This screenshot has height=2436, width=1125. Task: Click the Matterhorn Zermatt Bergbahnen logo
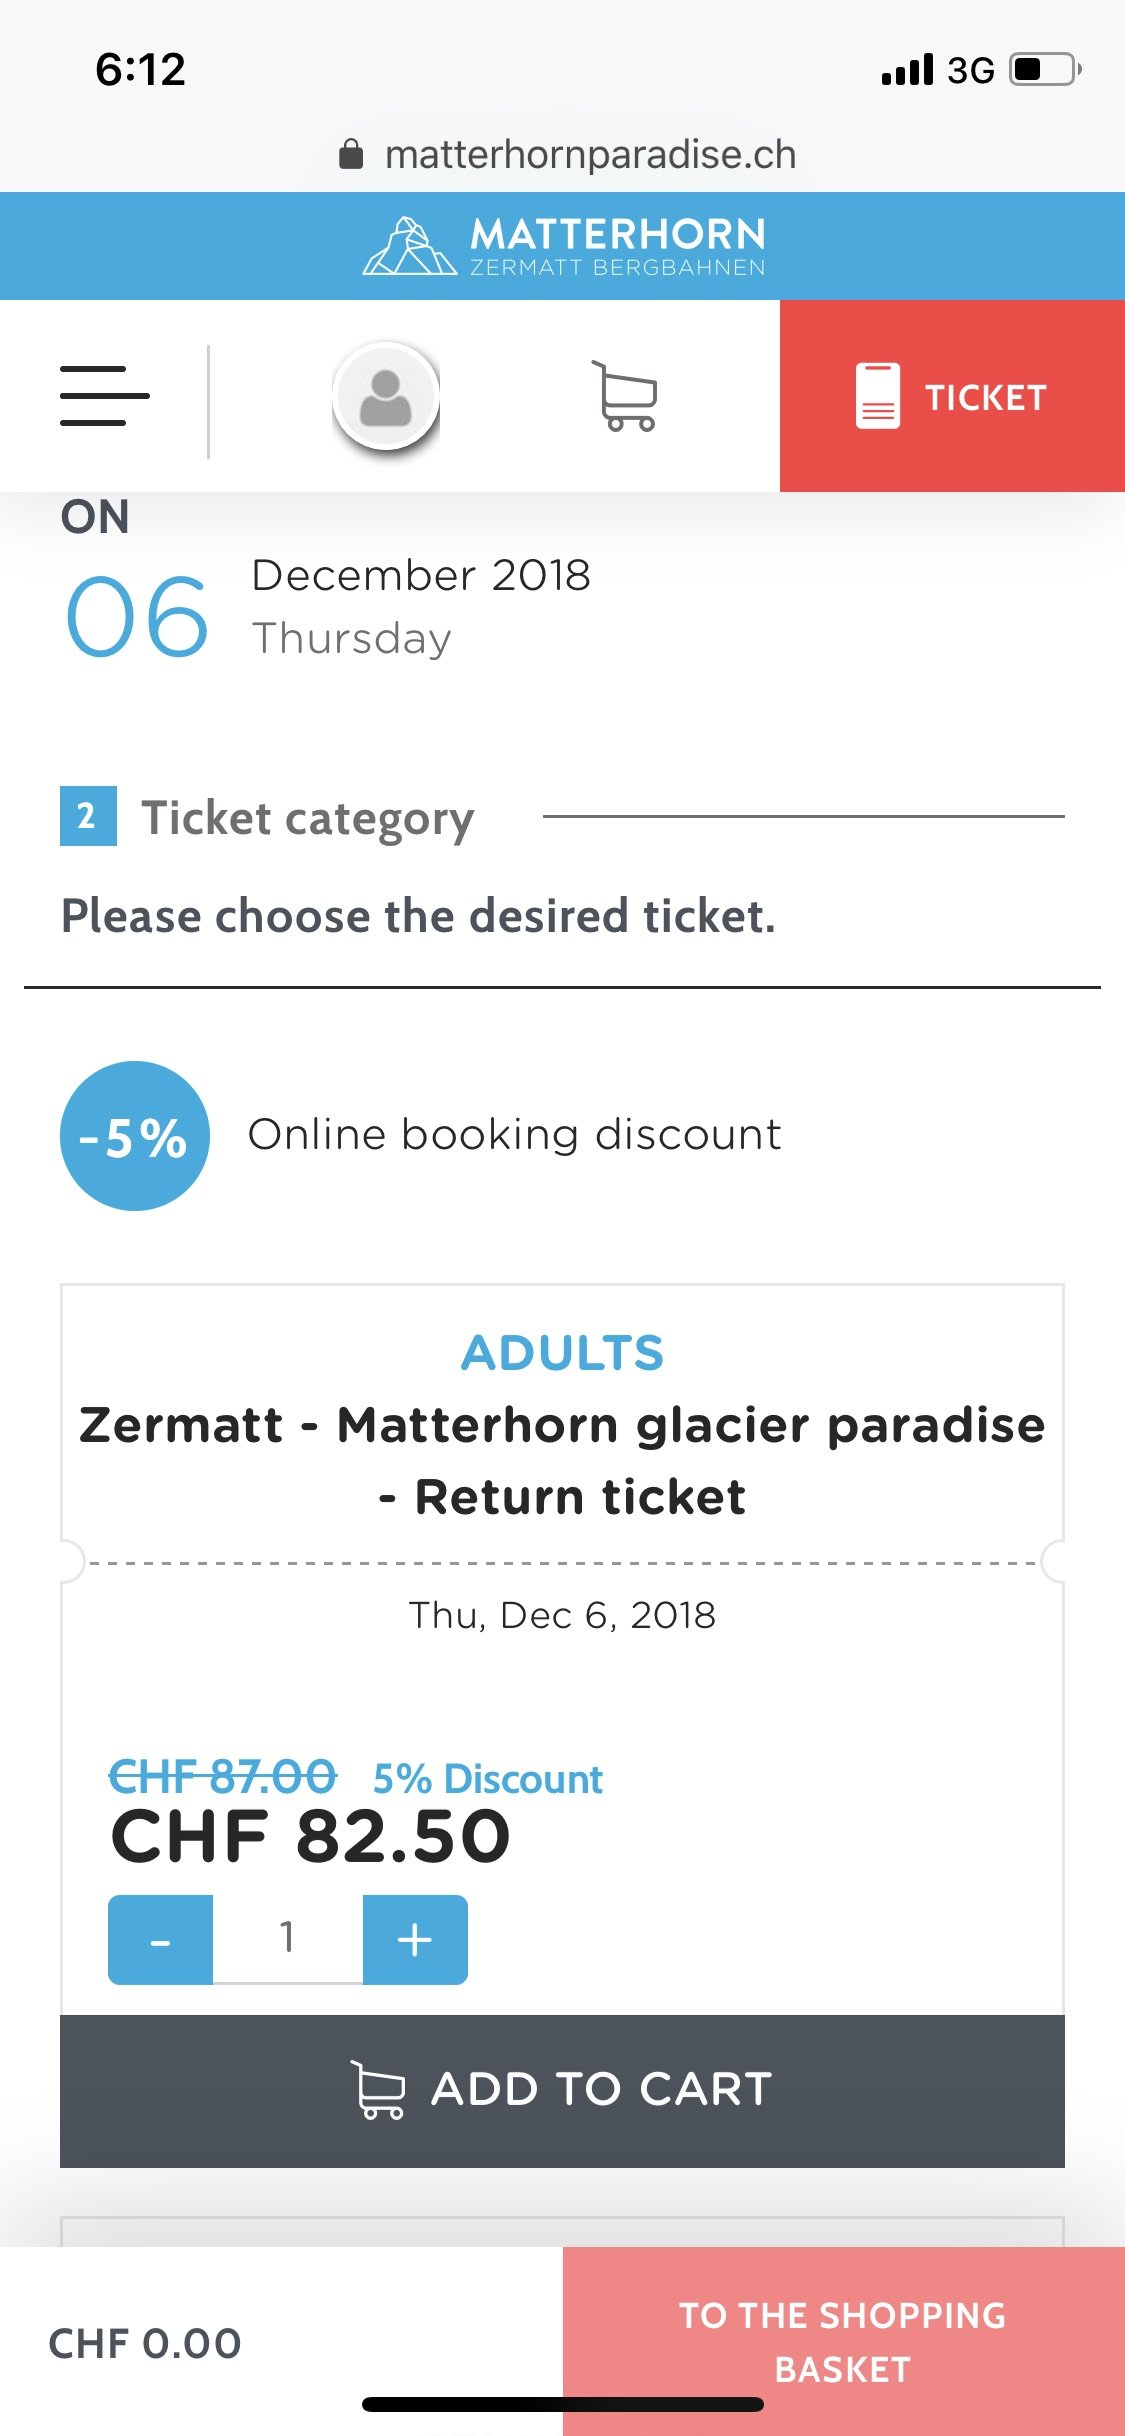click(x=563, y=245)
